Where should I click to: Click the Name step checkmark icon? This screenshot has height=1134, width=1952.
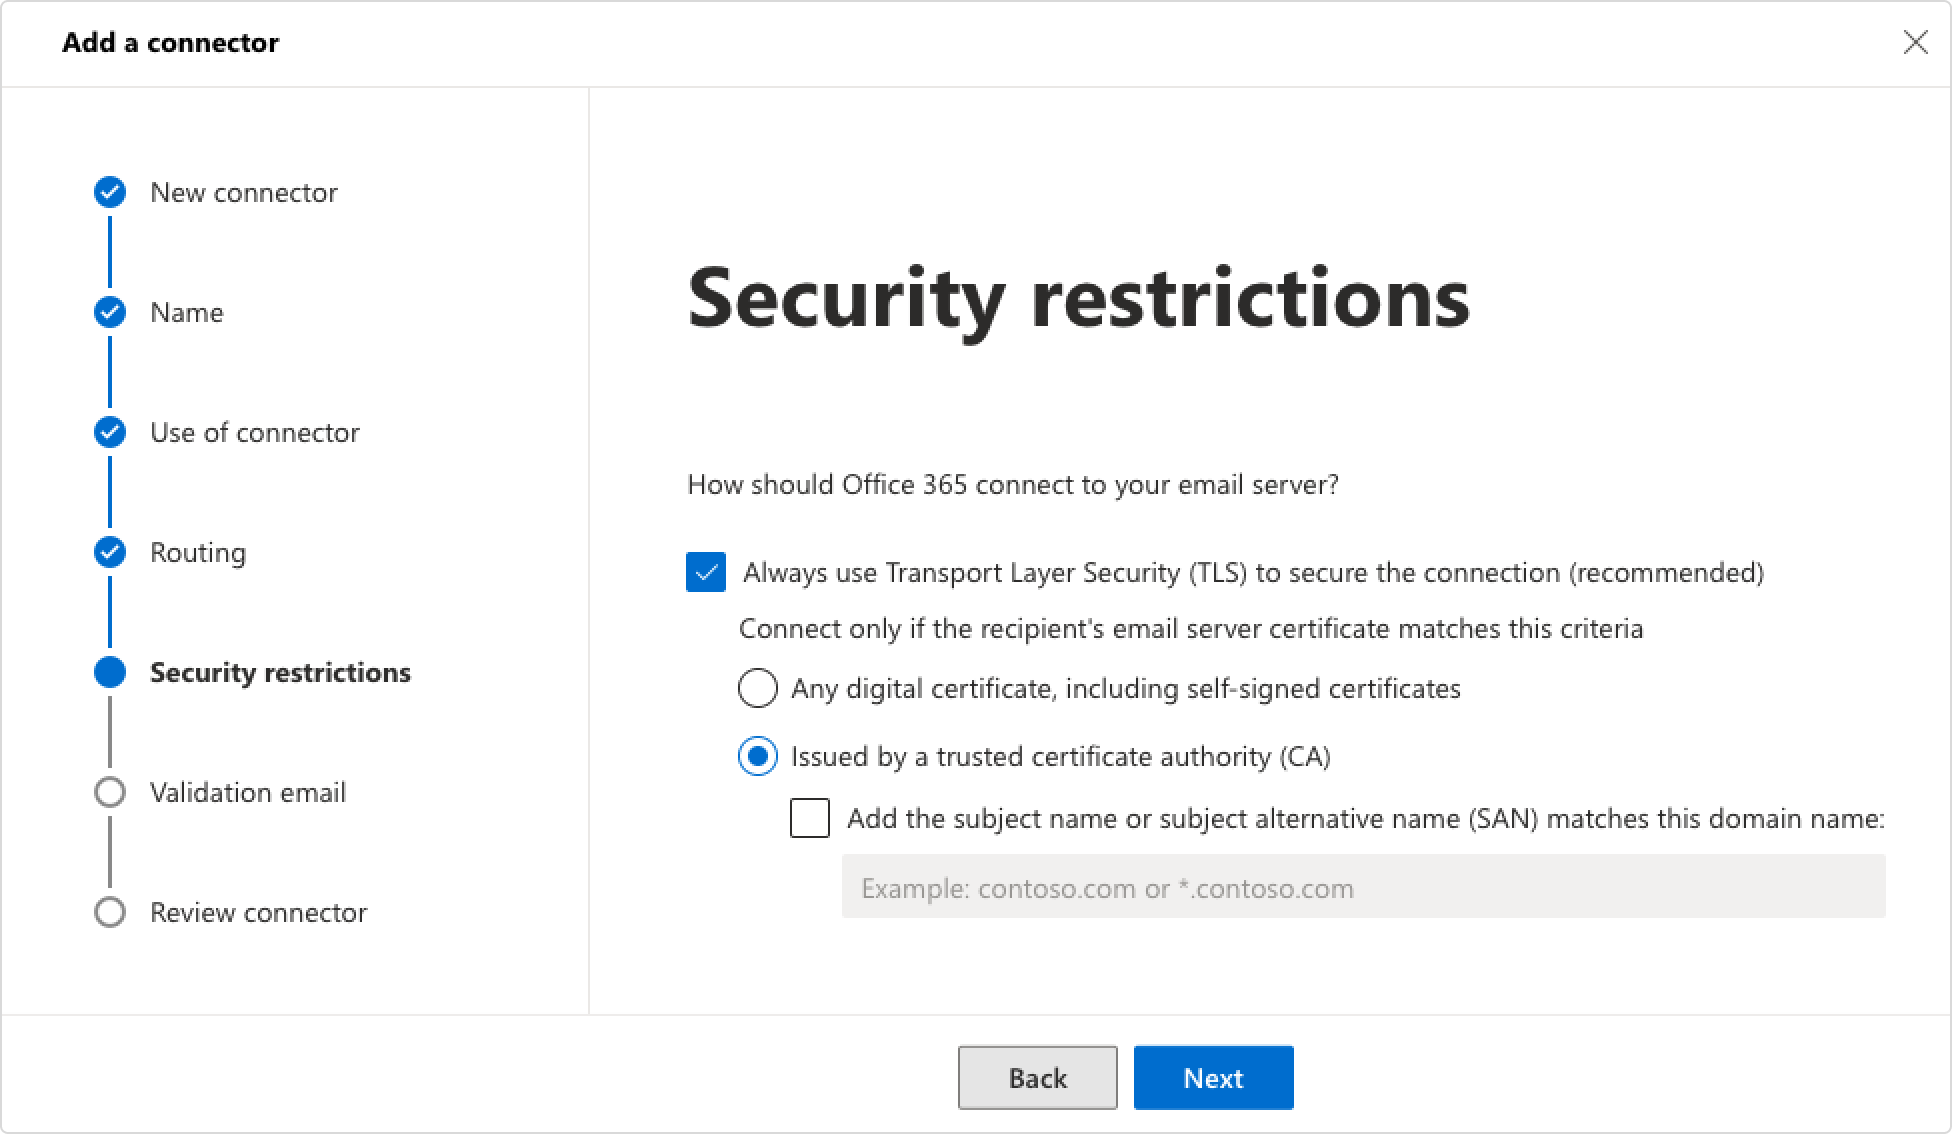pyautogui.click(x=110, y=312)
